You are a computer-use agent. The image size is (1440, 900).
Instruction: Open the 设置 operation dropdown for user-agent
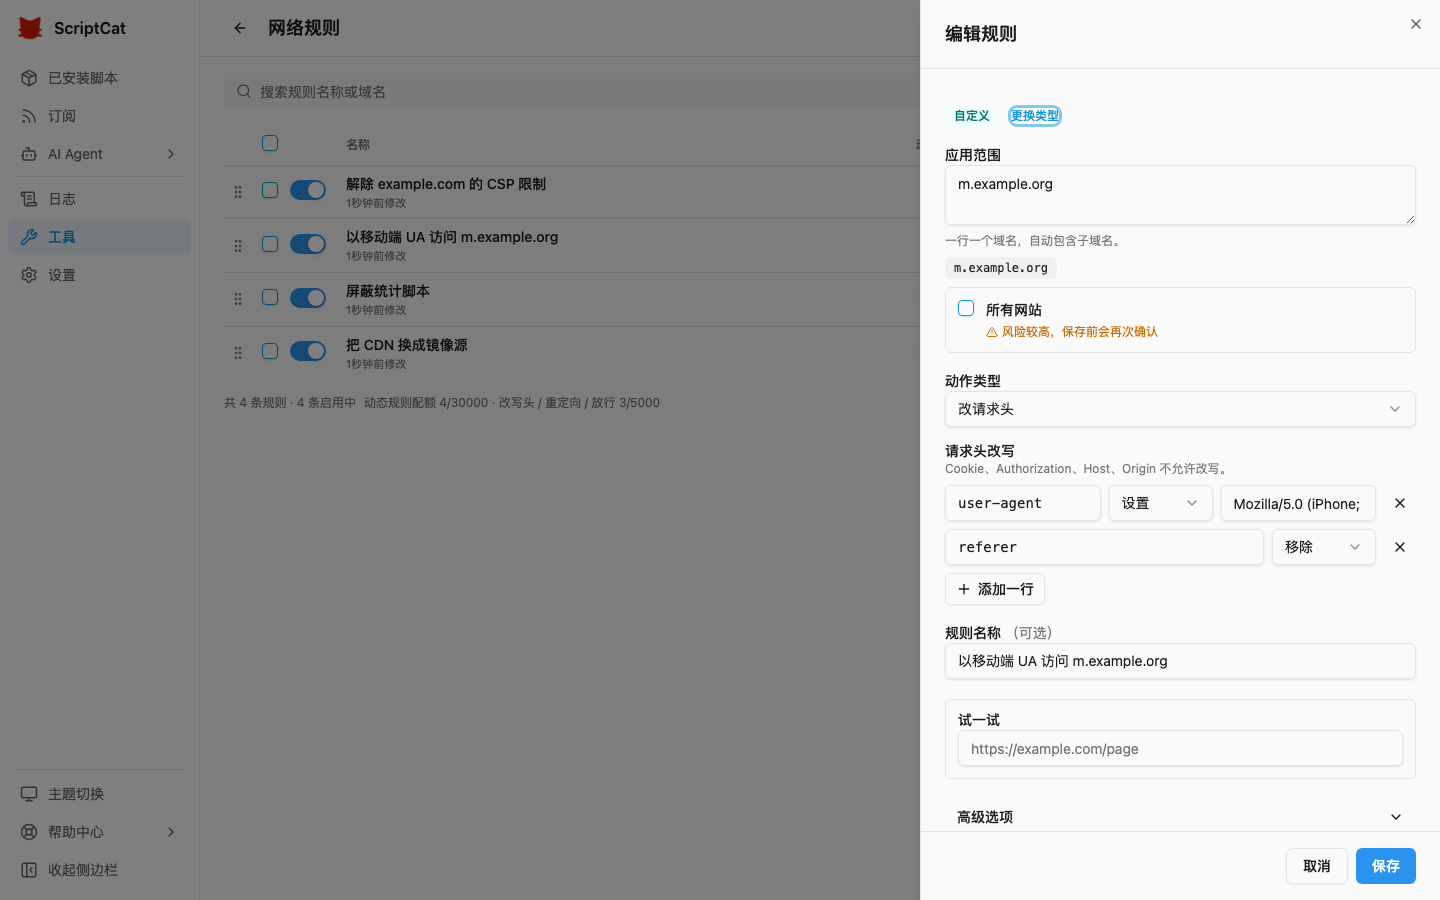coord(1160,503)
